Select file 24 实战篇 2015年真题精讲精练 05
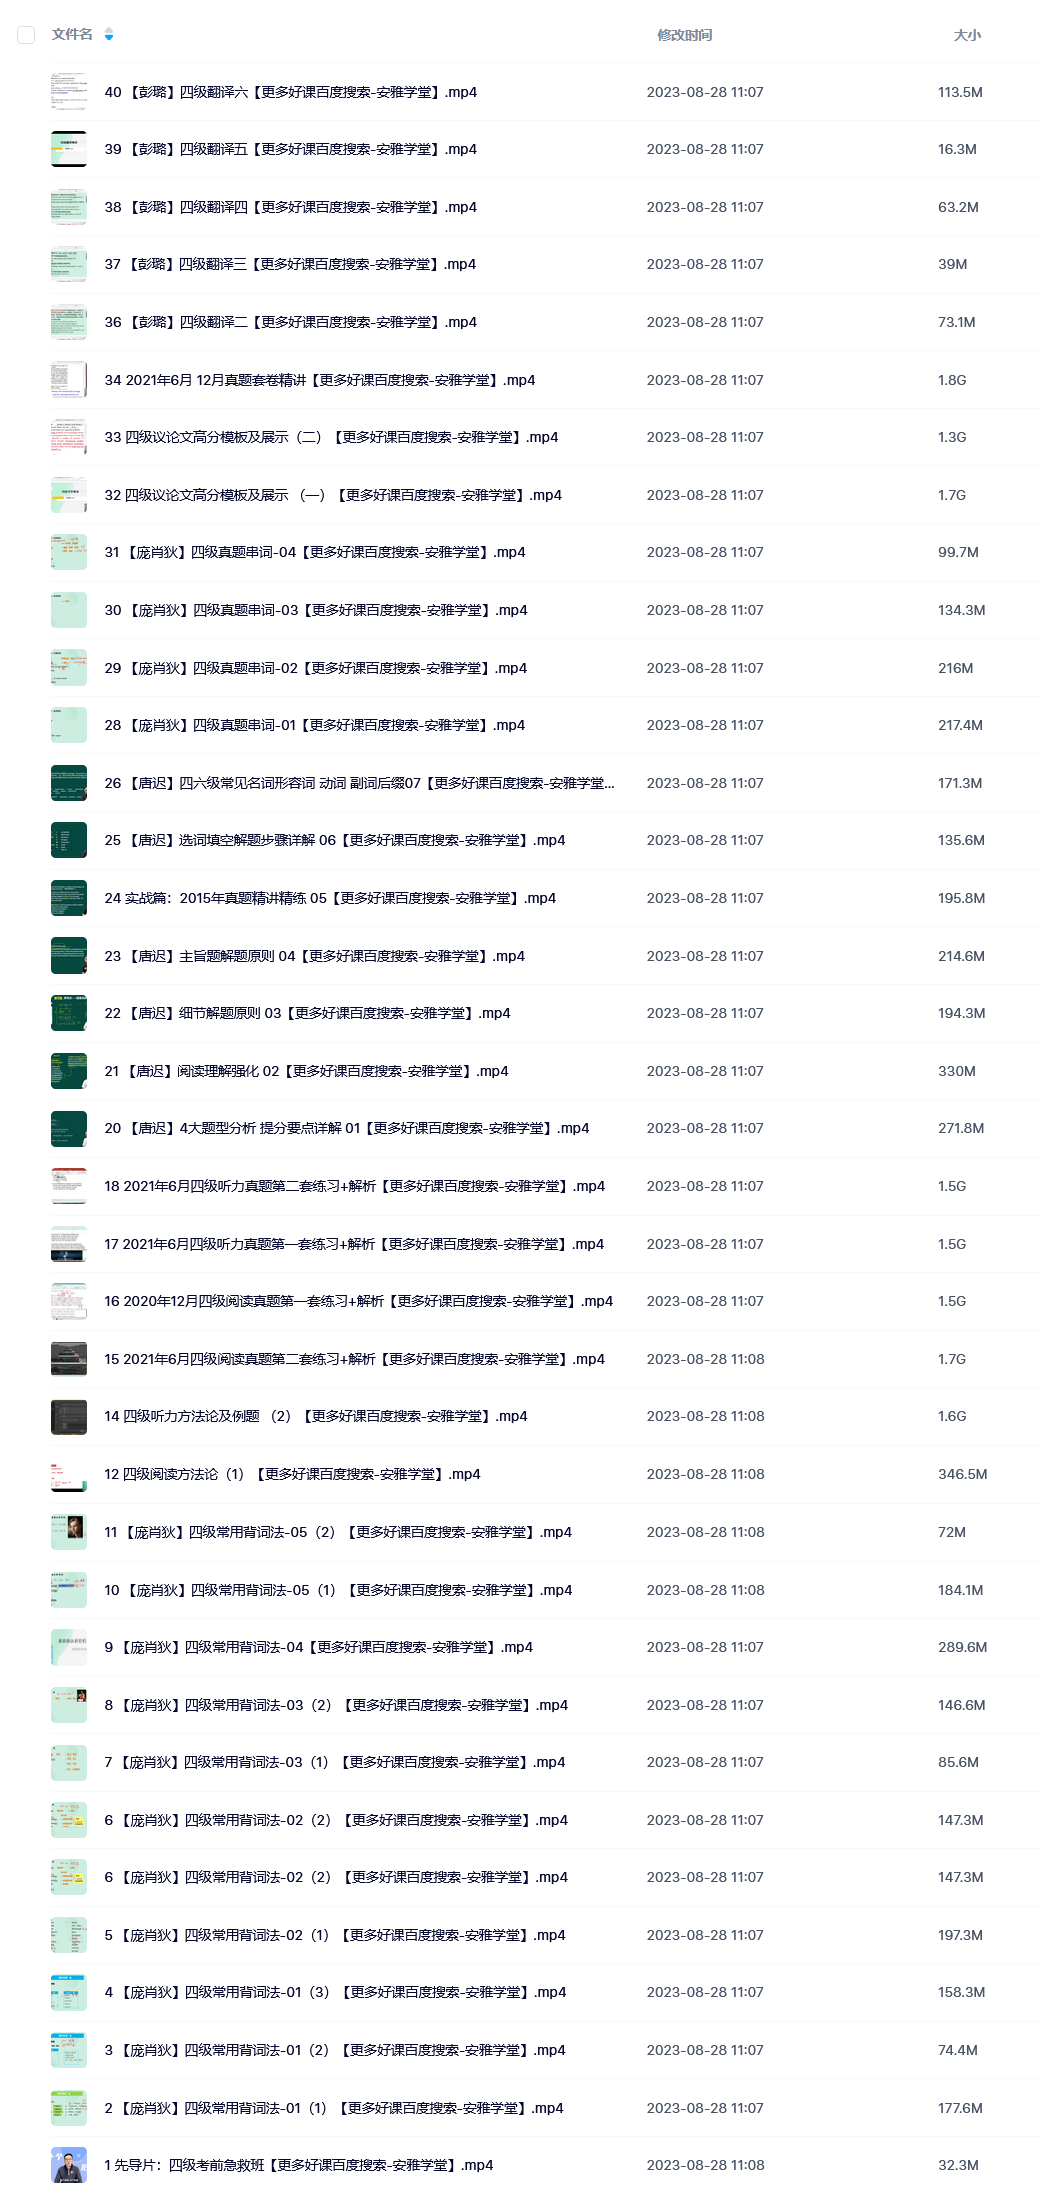The width and height of the screenshot is (1040, 2194). click(330, 898)
